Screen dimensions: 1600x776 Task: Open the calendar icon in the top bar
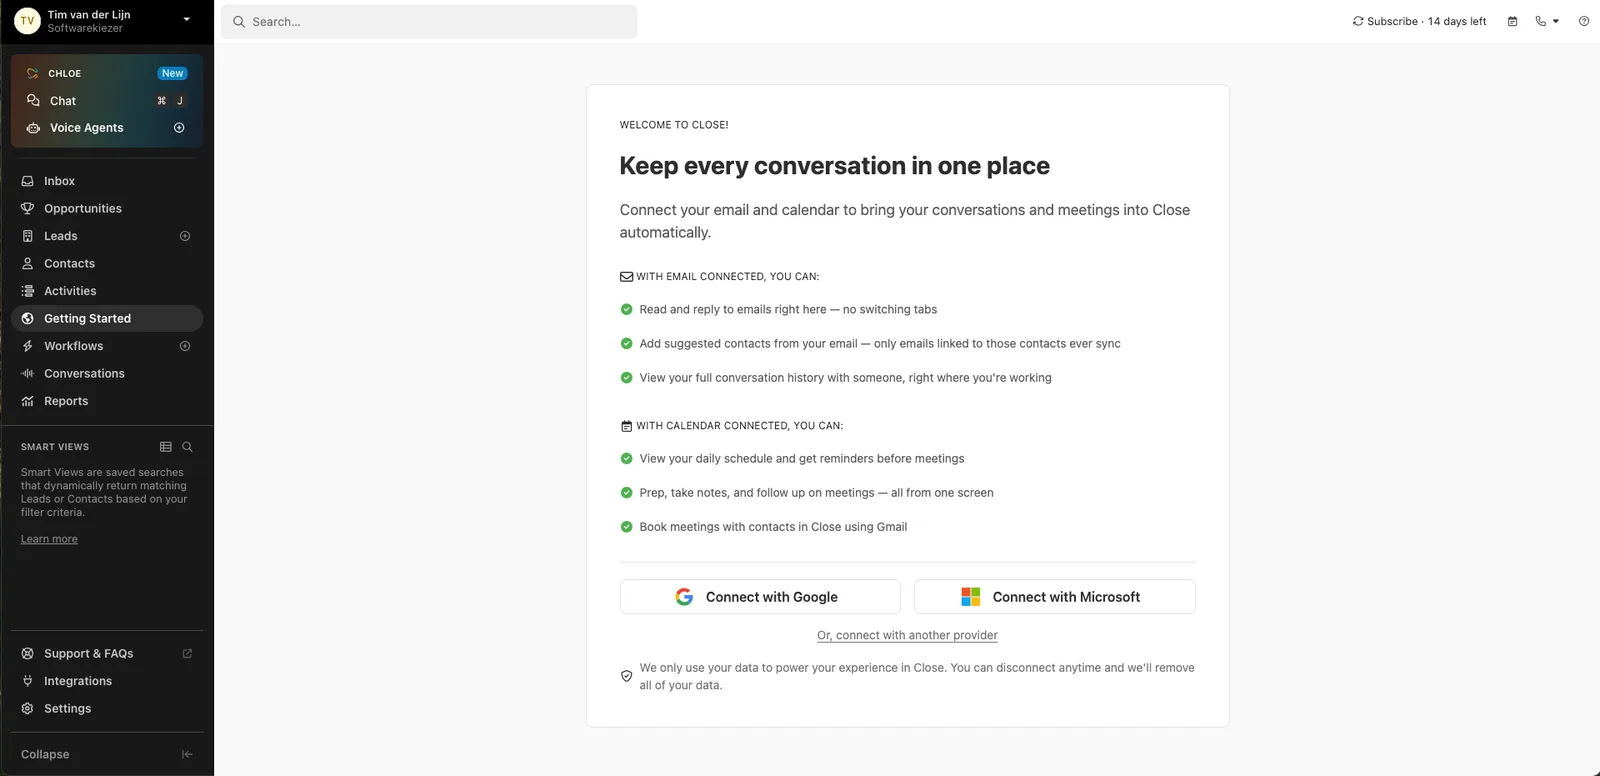[1512, 21]
